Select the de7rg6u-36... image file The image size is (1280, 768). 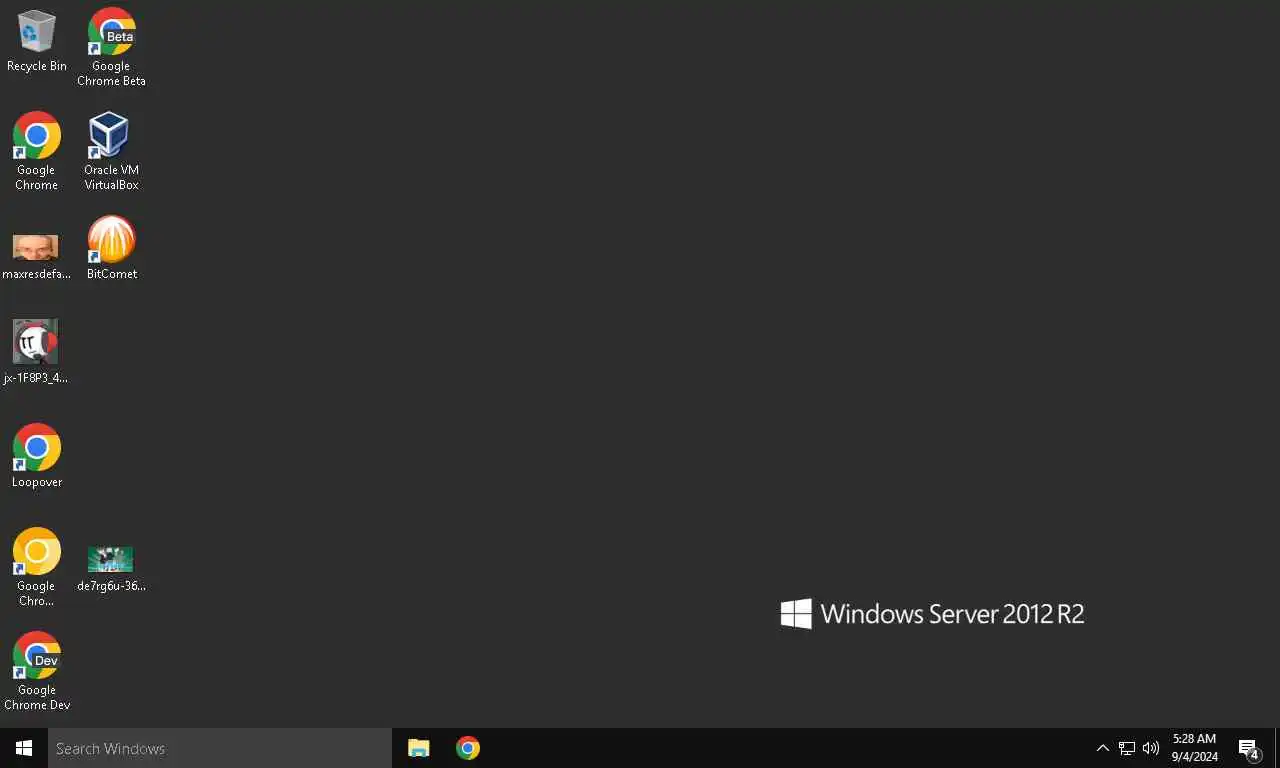(x=112, y=569)
